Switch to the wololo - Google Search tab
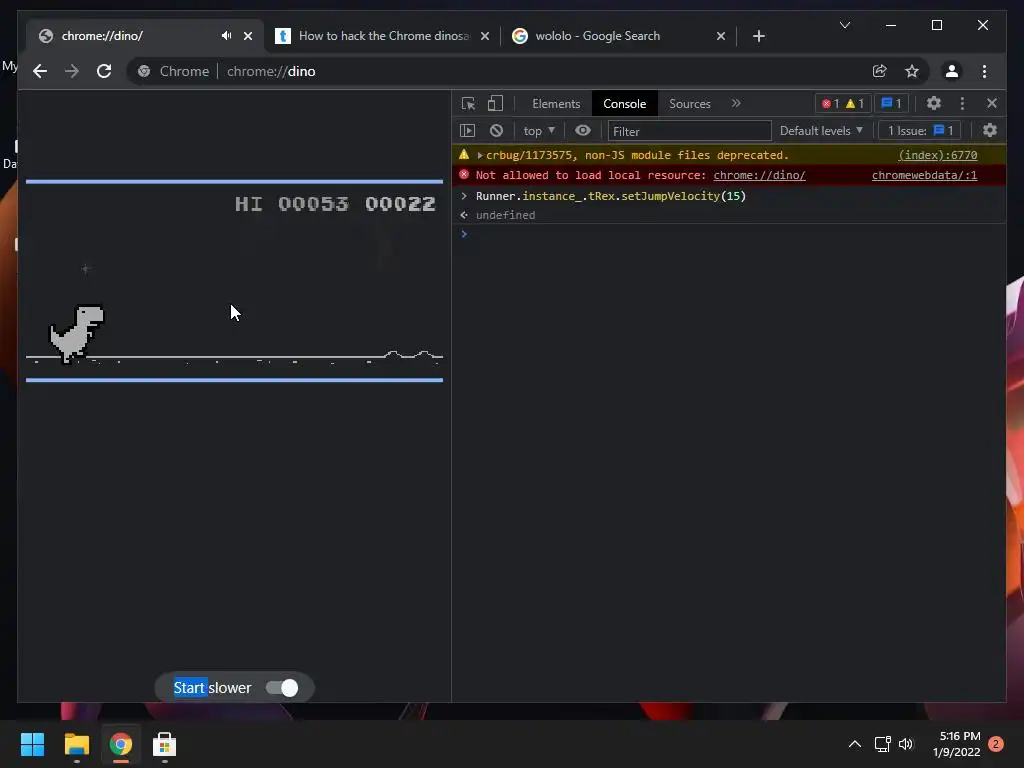Screen dimensions: 1024x768 click(619, 36)
